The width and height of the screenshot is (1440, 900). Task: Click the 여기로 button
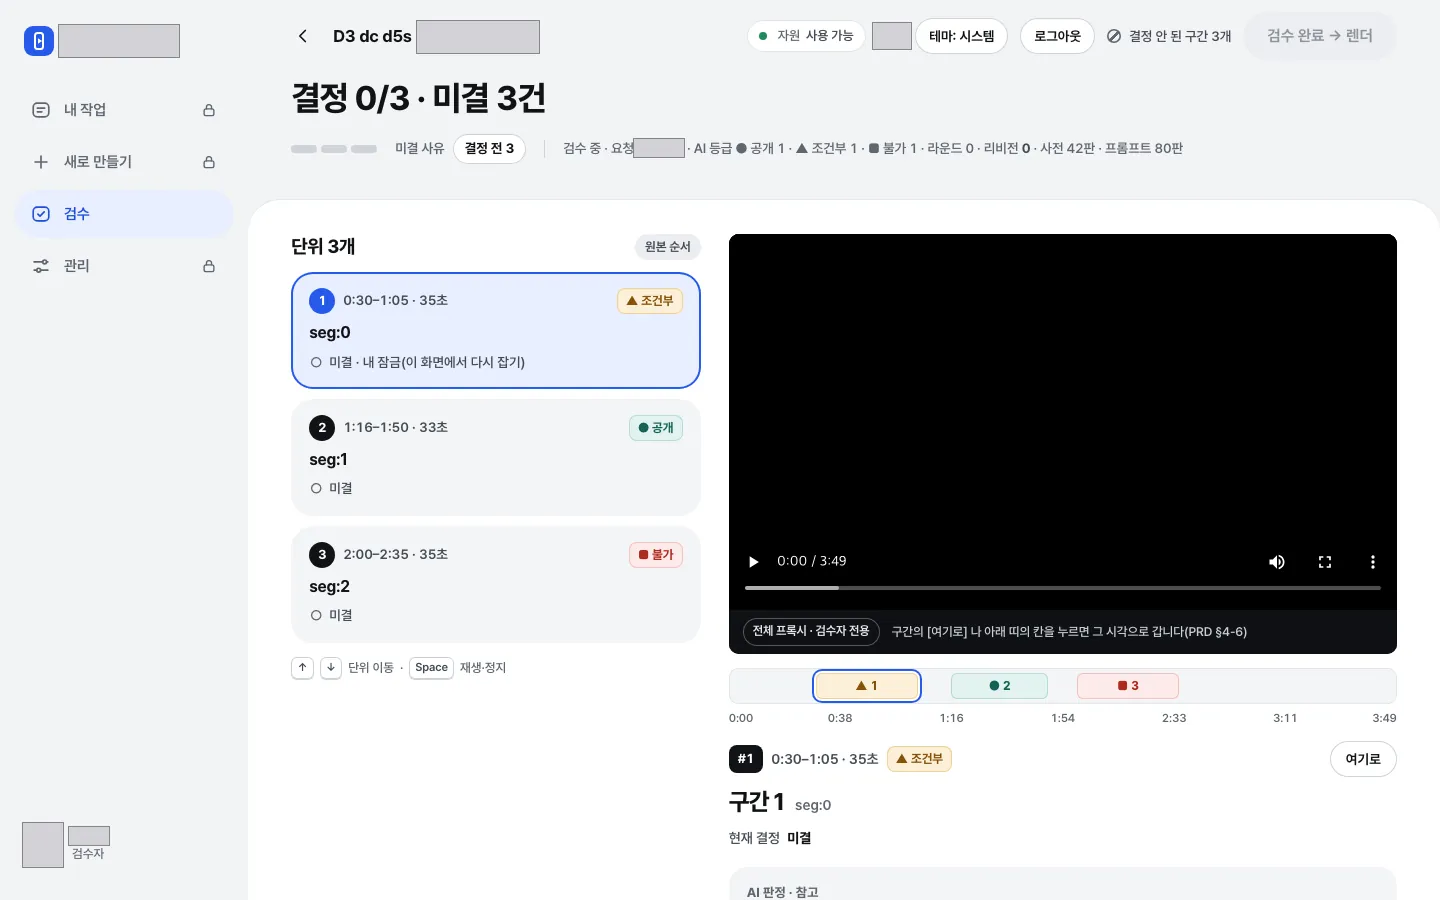[x=1363, y=759]
